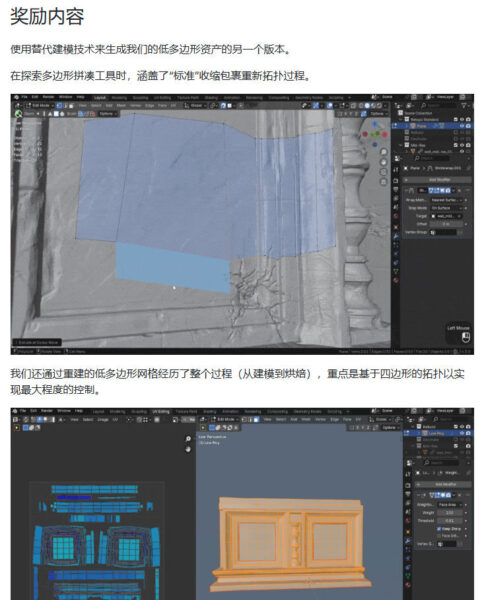This screenshot has width=484, height=600.
Task: Open Snap Mode On Surface dropdown
Action: pos(447,208)
